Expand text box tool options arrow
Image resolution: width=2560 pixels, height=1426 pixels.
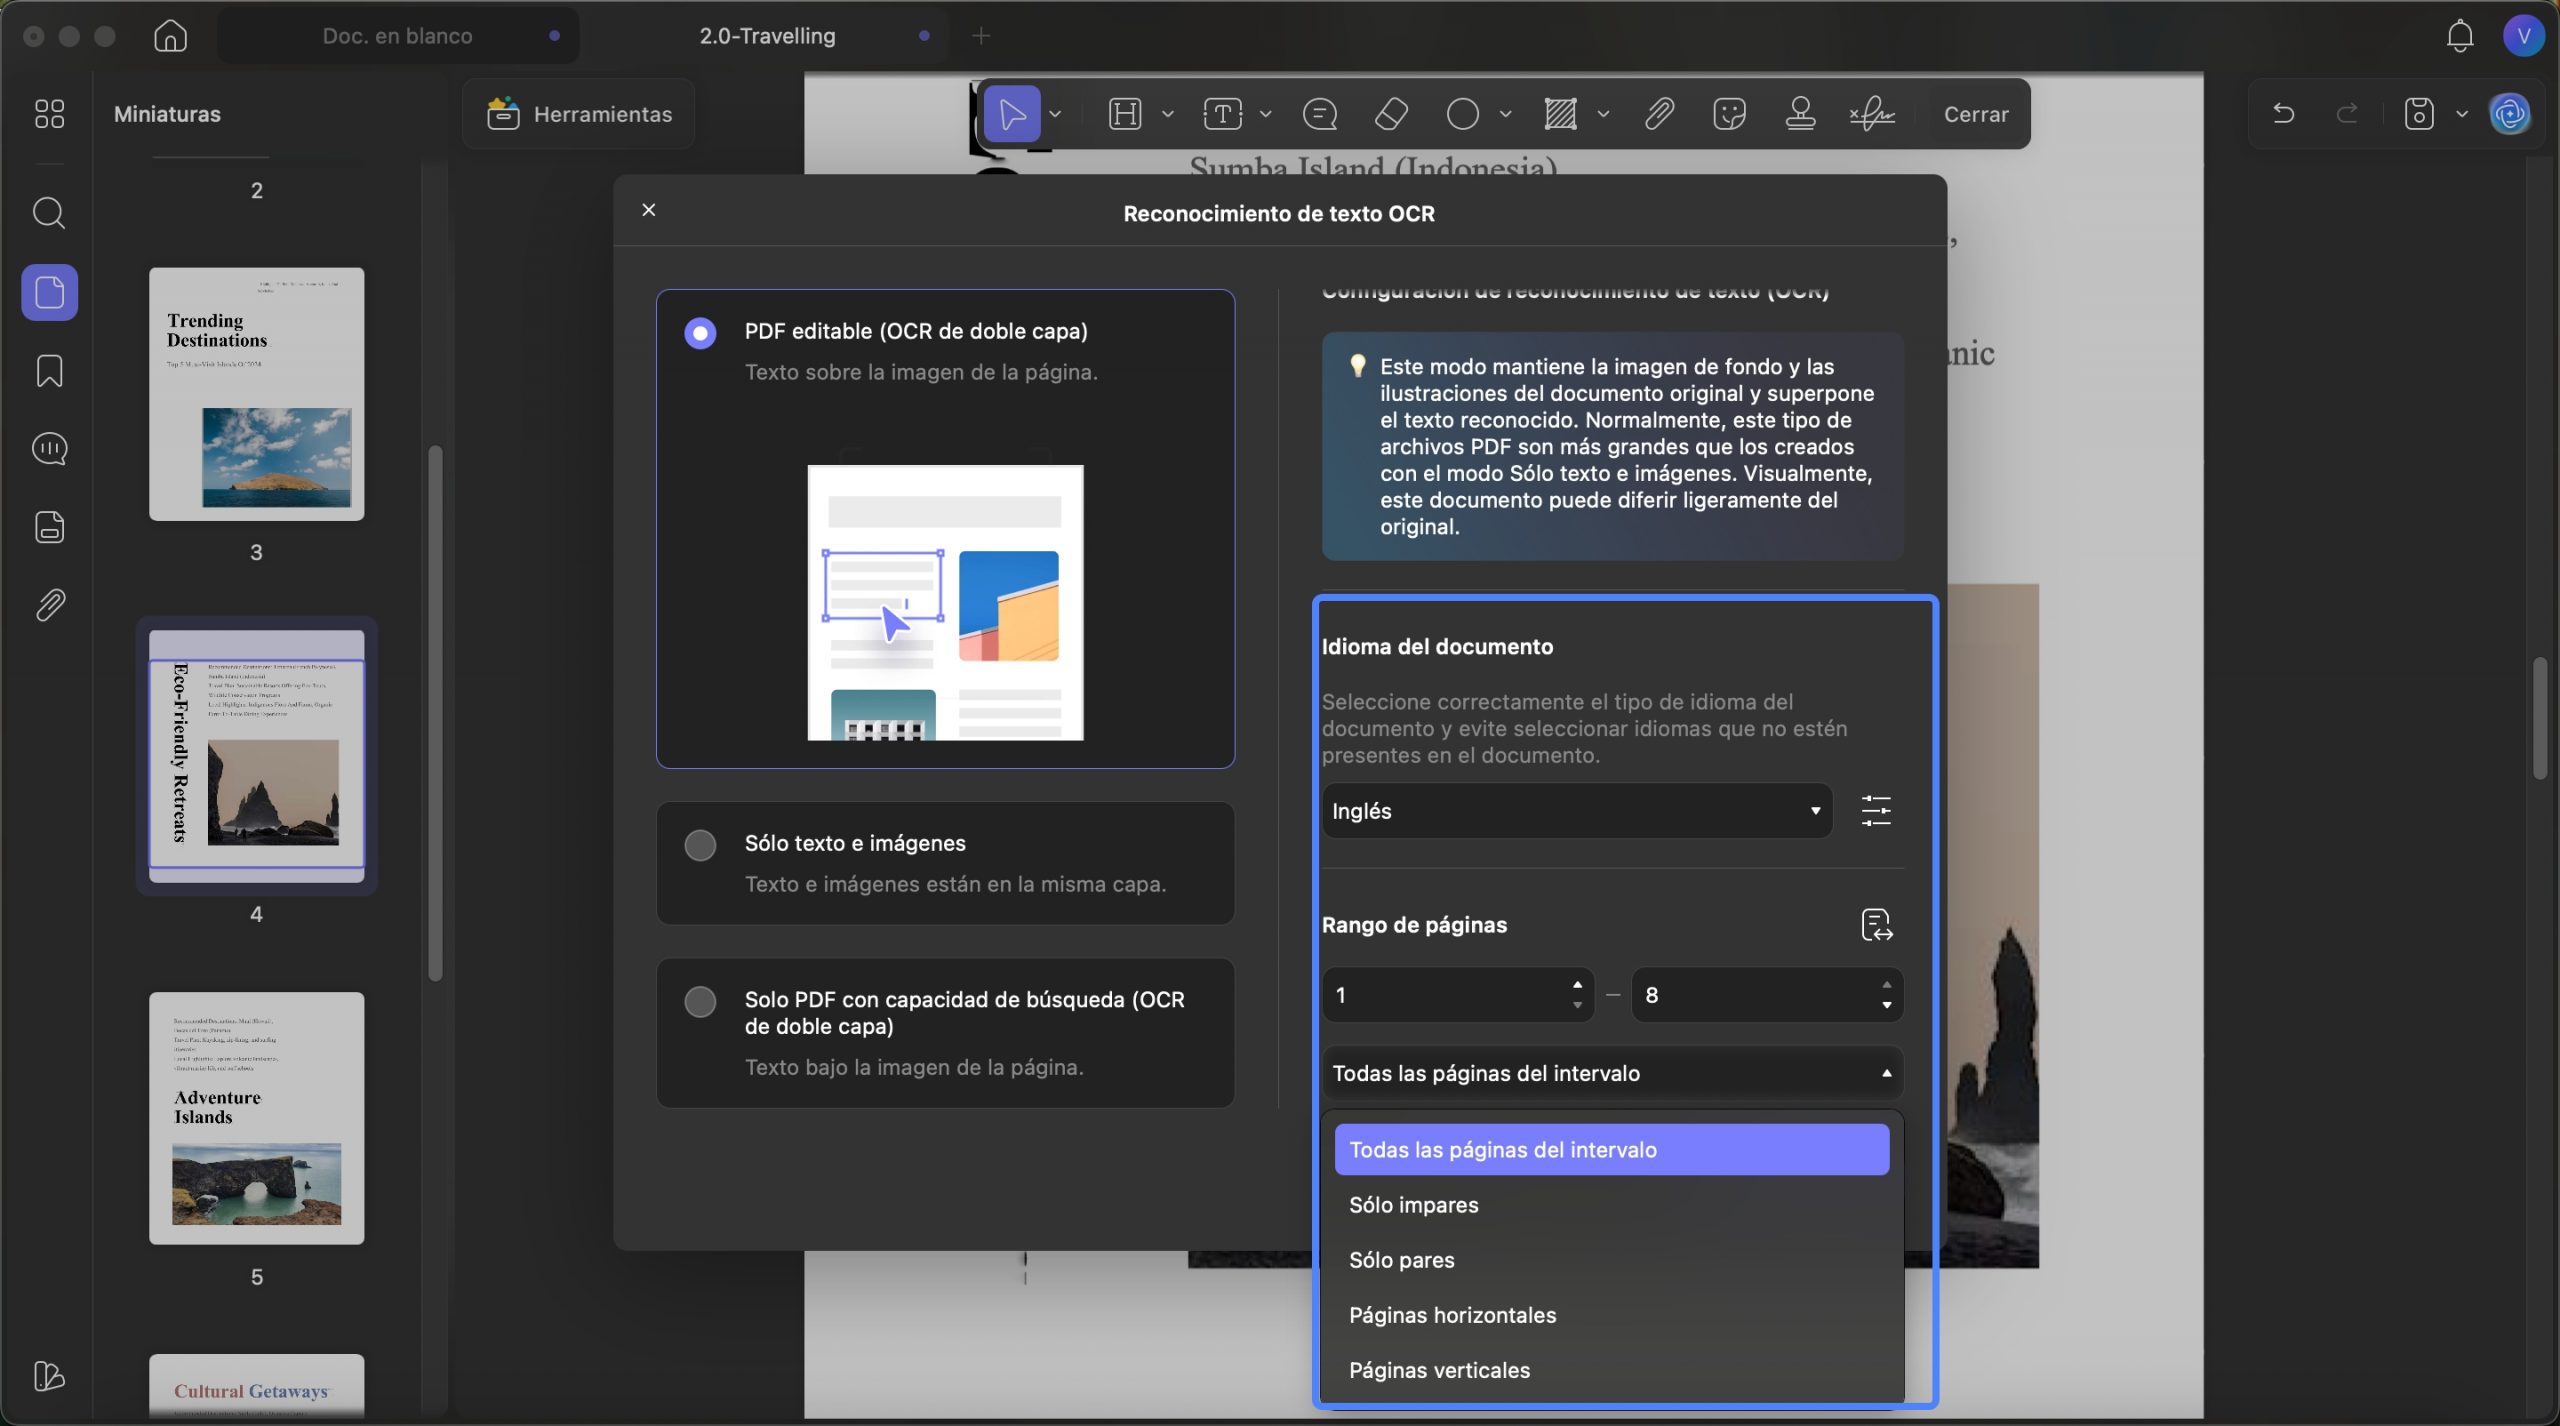pos(1265,114)
